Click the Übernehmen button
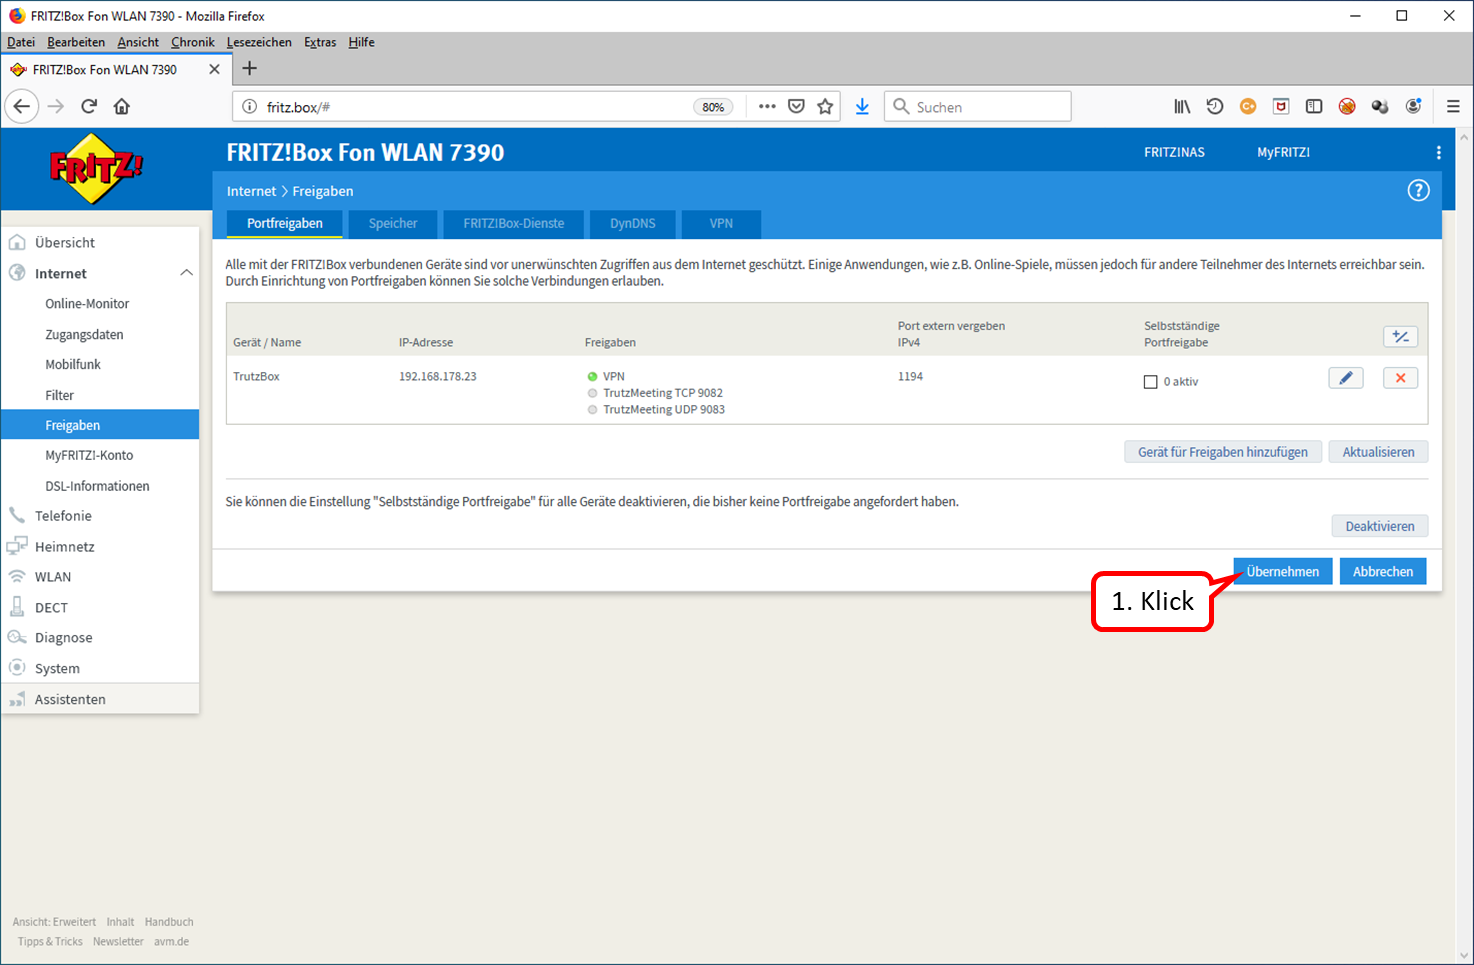Screen dimensions: 1474x965 click(x=1282, y=571)
